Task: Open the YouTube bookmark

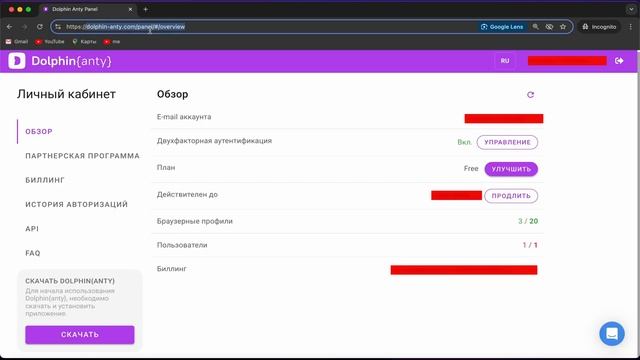Action: click(x=50, y=42)
